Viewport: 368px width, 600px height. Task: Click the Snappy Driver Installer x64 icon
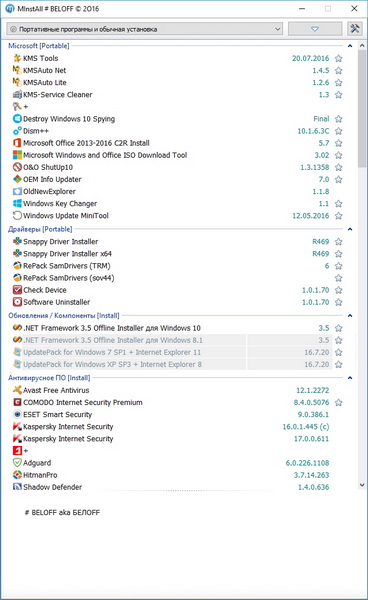tap(17, 254)
